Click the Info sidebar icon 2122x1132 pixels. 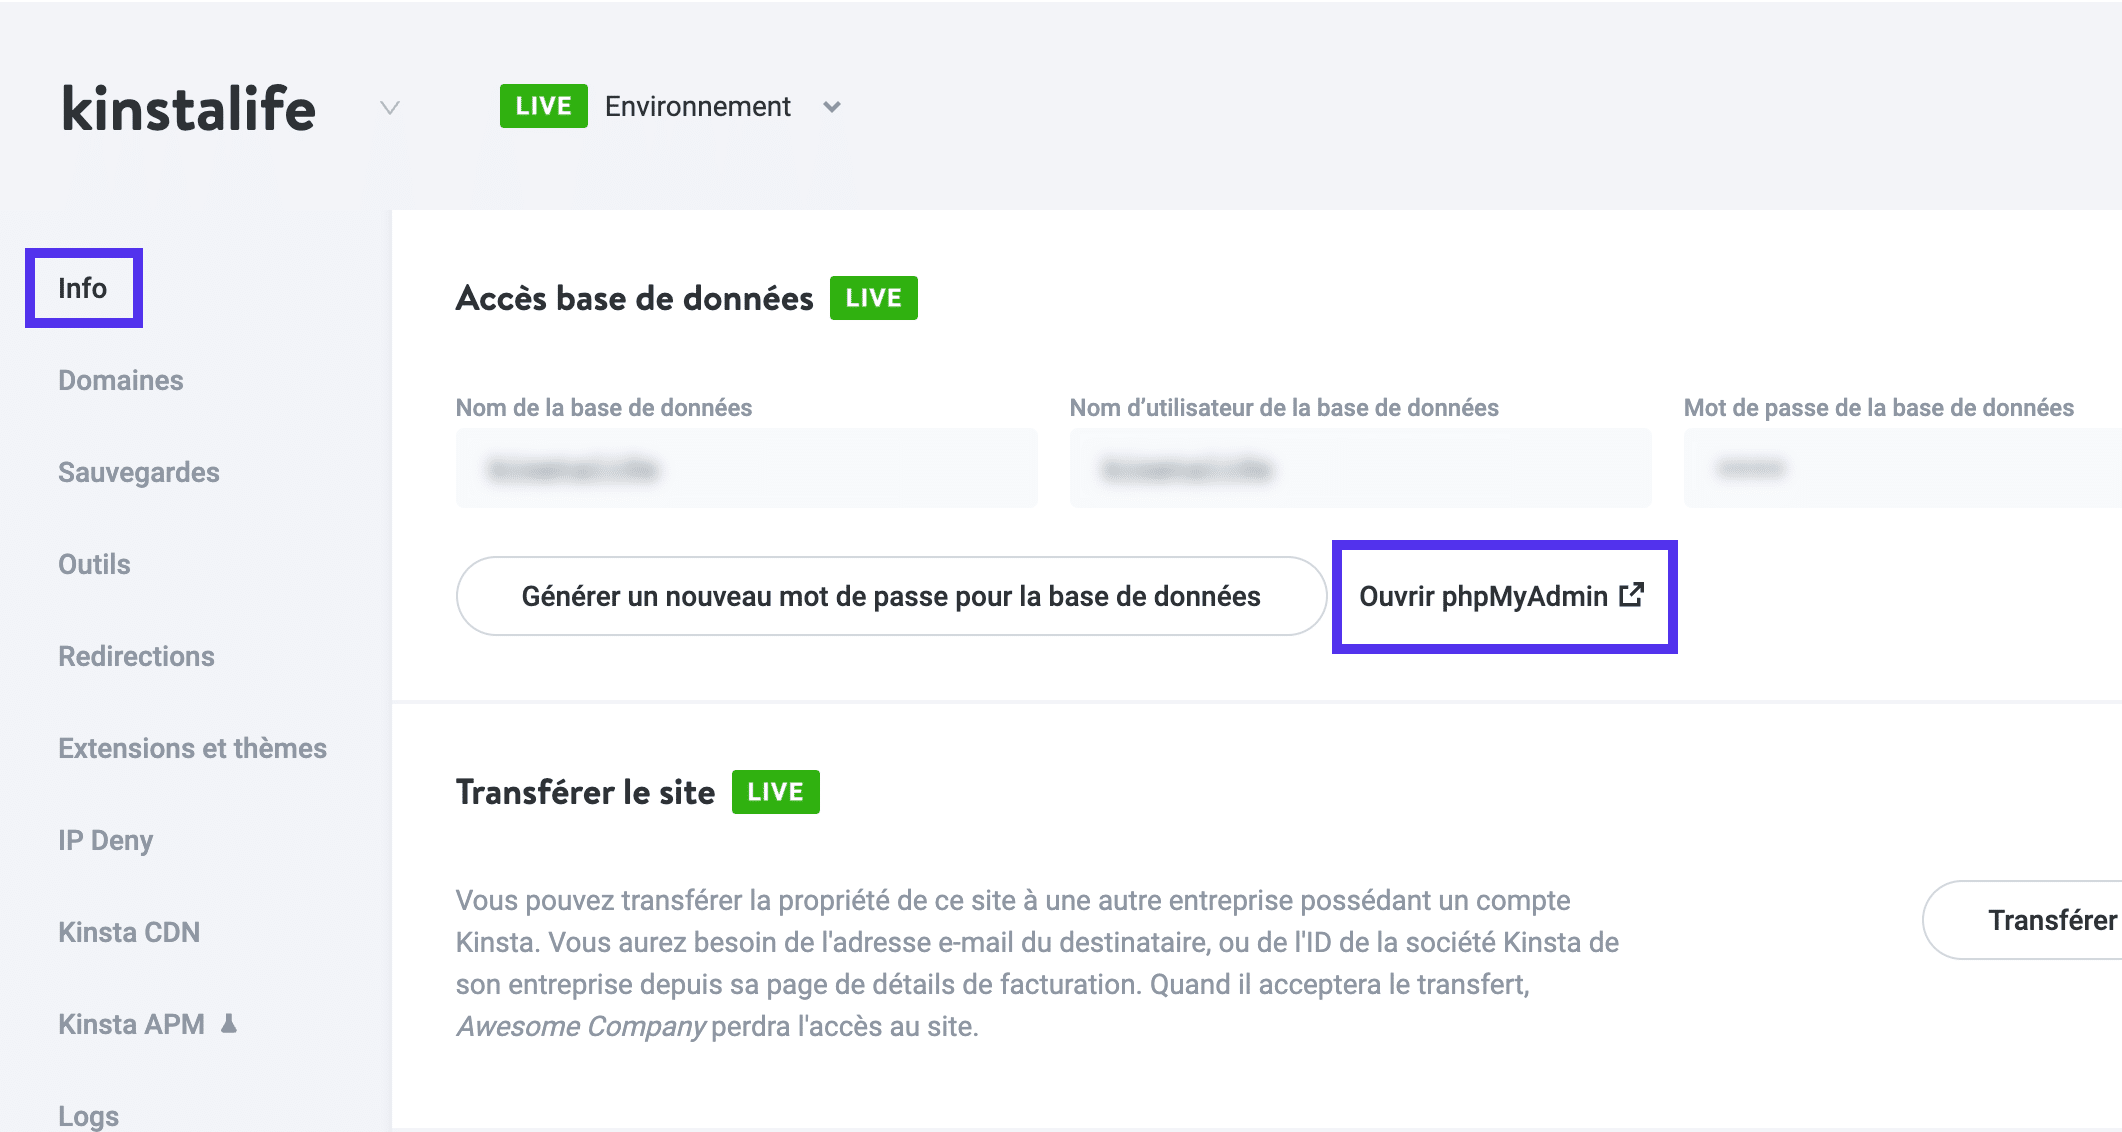(x=83, y=288)
